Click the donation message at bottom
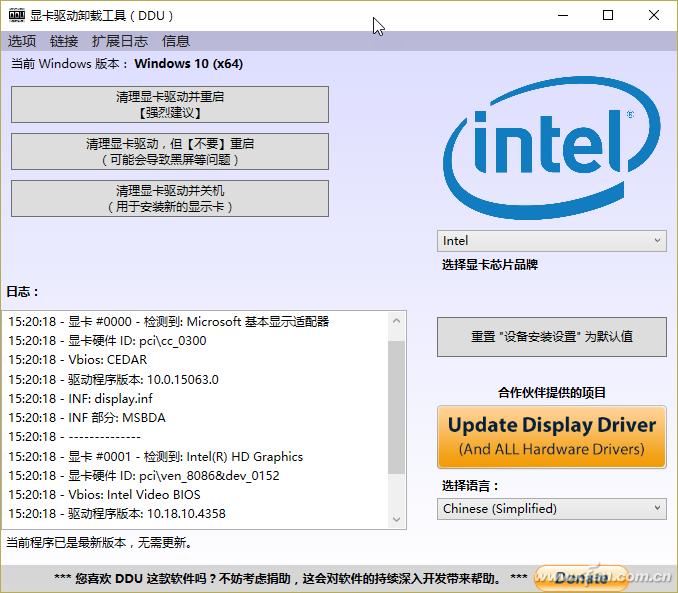Viewport: 678px width, 593px height. 291,578
